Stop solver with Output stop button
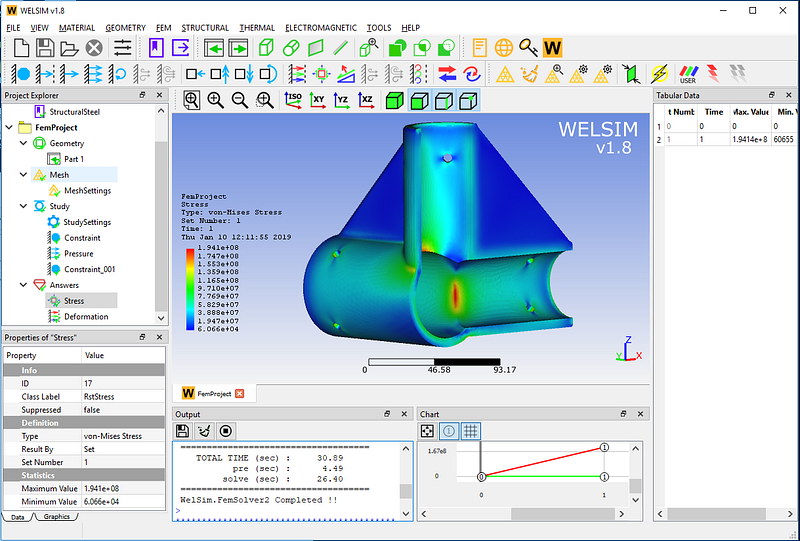Image resolution: width=800 pixels, height=541 pixels. click(226, 431)
